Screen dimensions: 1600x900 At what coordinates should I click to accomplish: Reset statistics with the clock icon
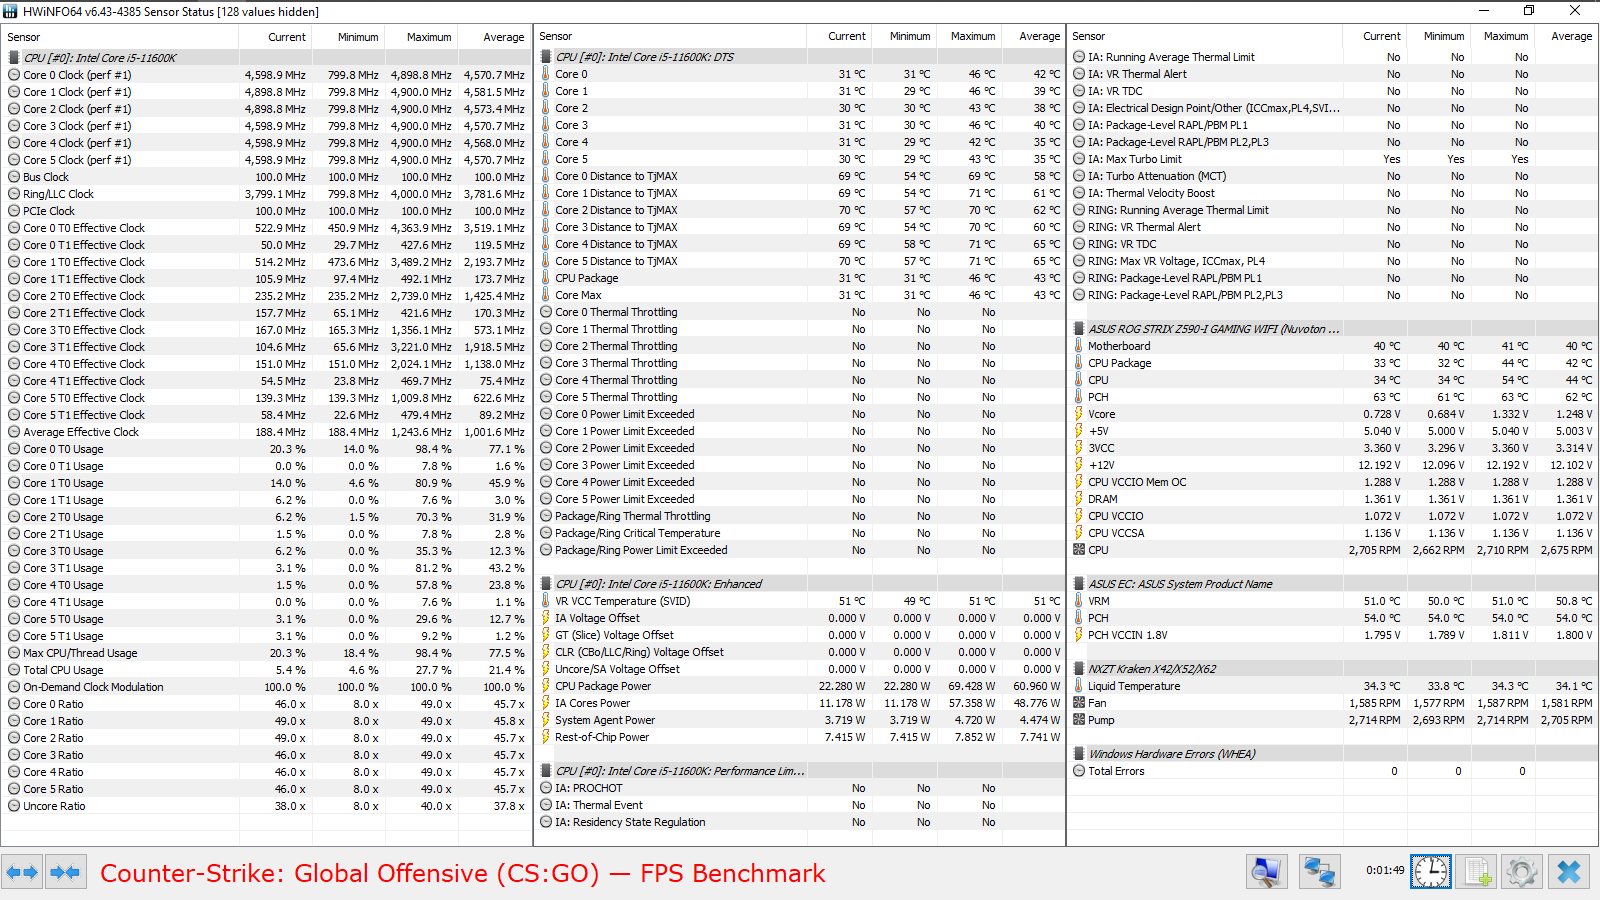(1431, 872)
